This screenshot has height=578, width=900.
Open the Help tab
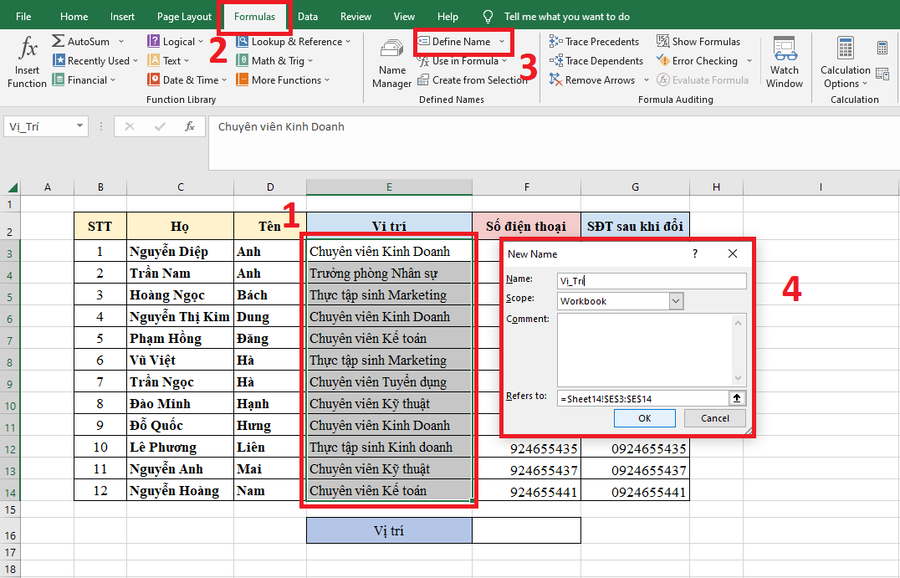[448, 16]
